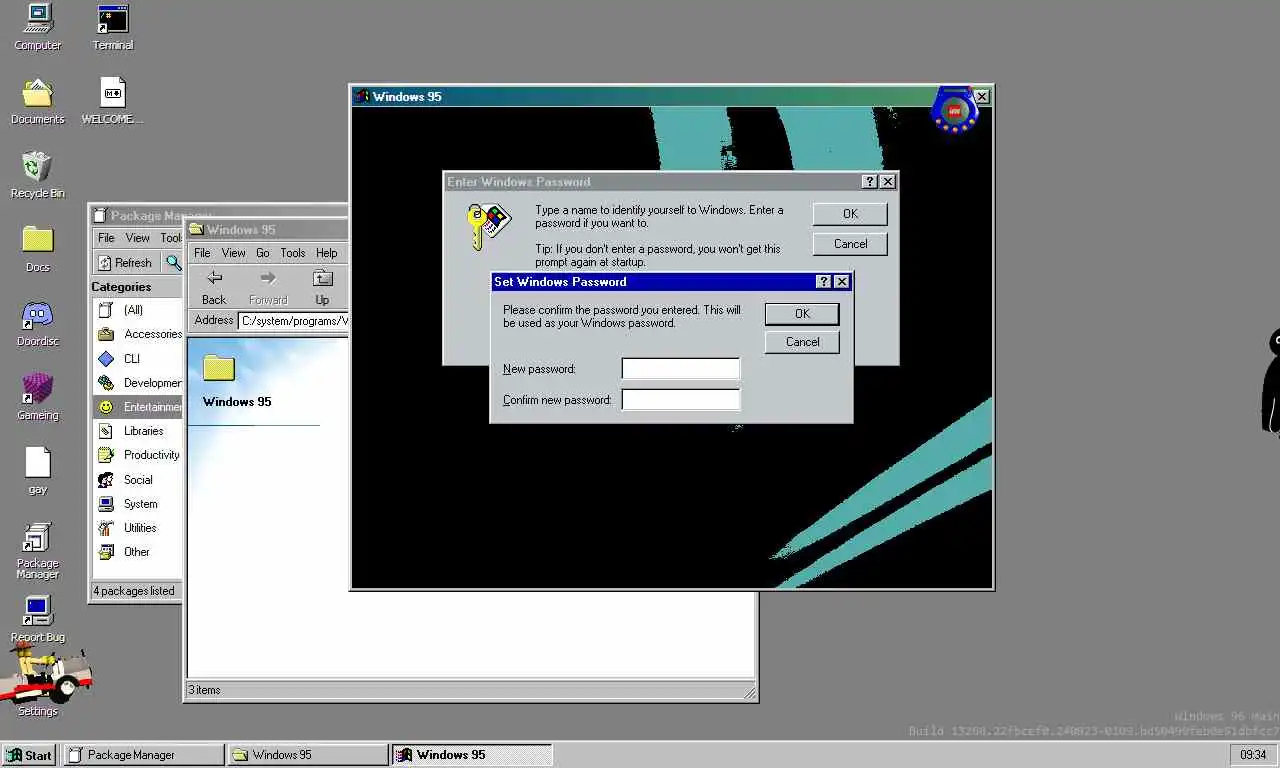
Task: Select the Libraries category
Action: (x=137, y=431)
